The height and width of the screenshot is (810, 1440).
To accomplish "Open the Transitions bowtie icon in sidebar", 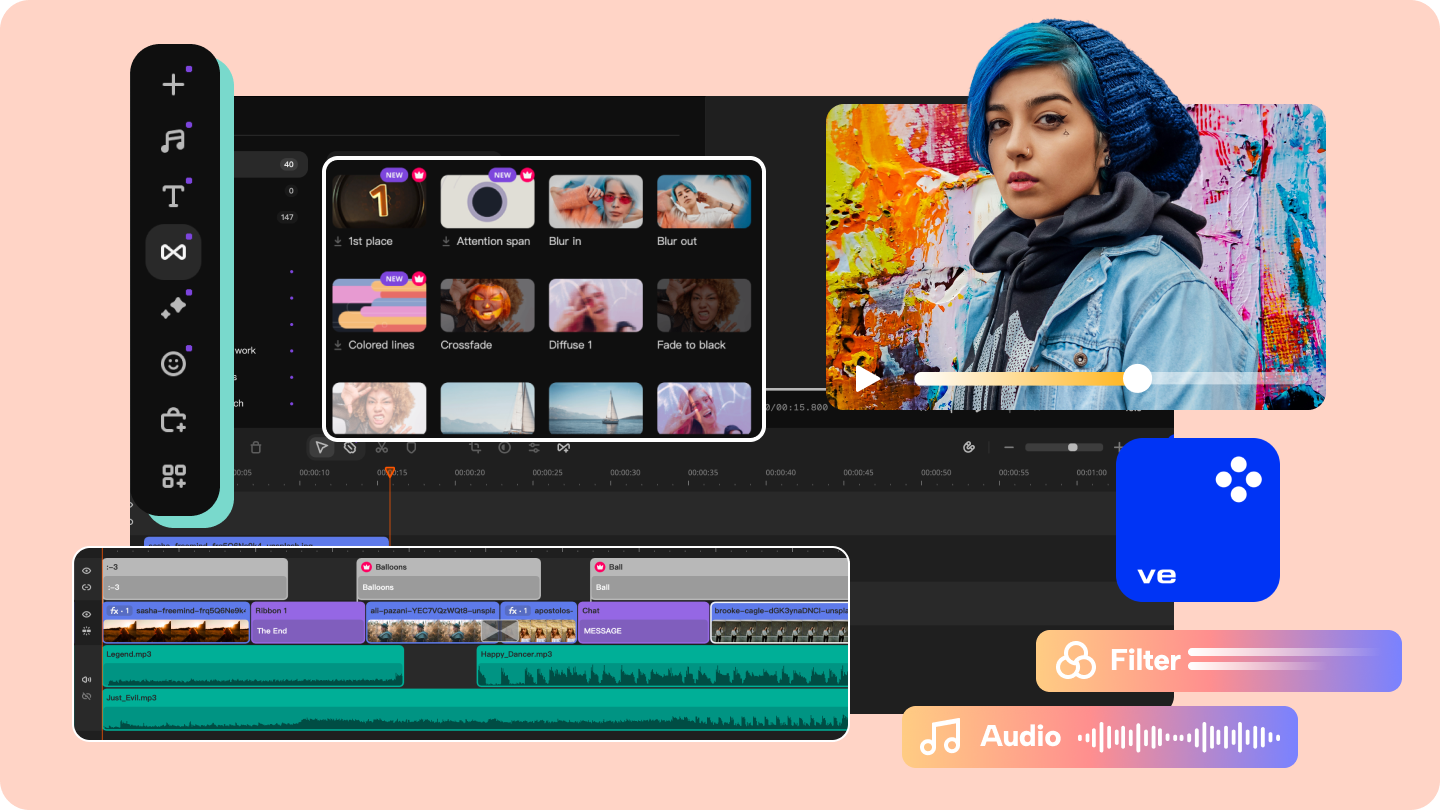I will pyautogui.click(x=174, y=252).
